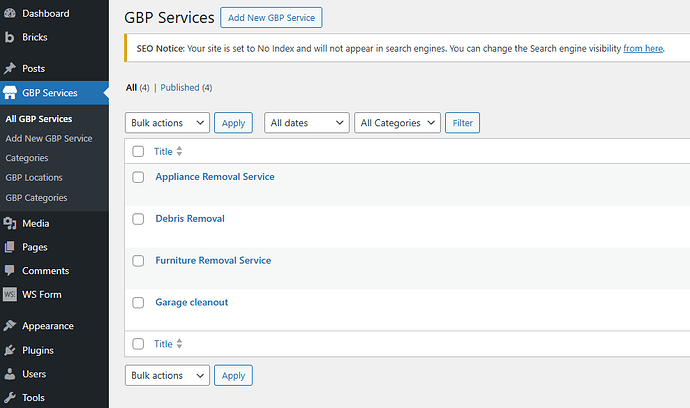Tick the Debris Removal row checkbox
This screenshot has width=690, height=408.
coord(138,219)
